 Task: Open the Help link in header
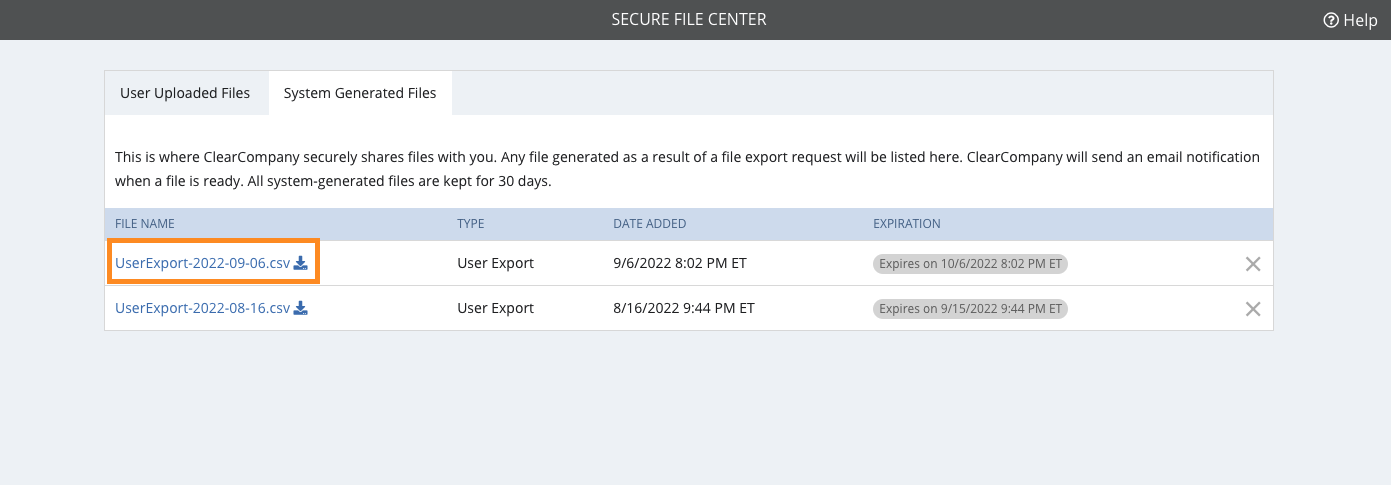click(x=1350, y=20)
